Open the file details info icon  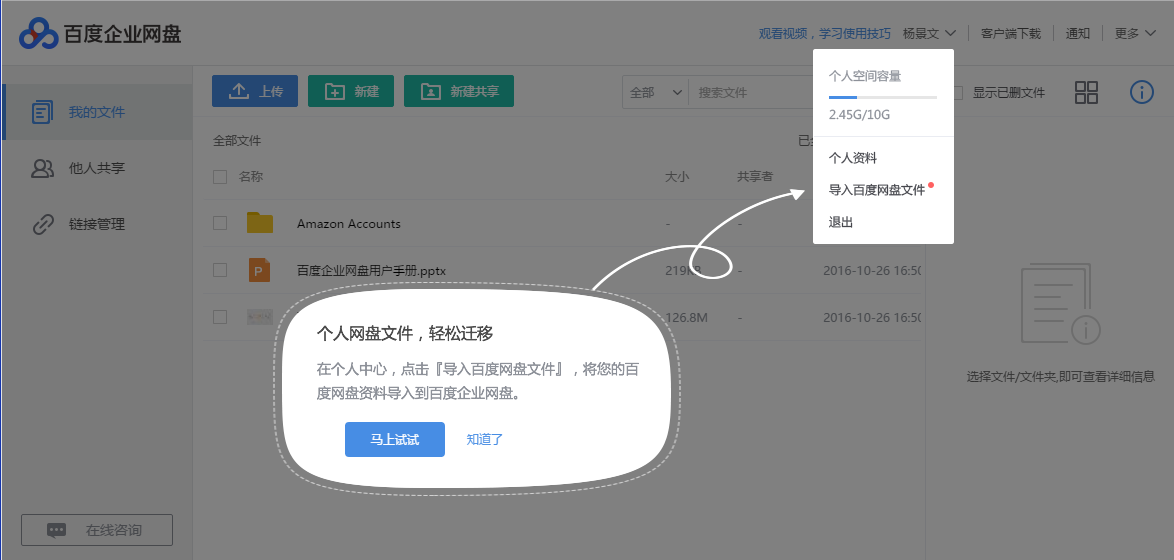click(1141, 92)
